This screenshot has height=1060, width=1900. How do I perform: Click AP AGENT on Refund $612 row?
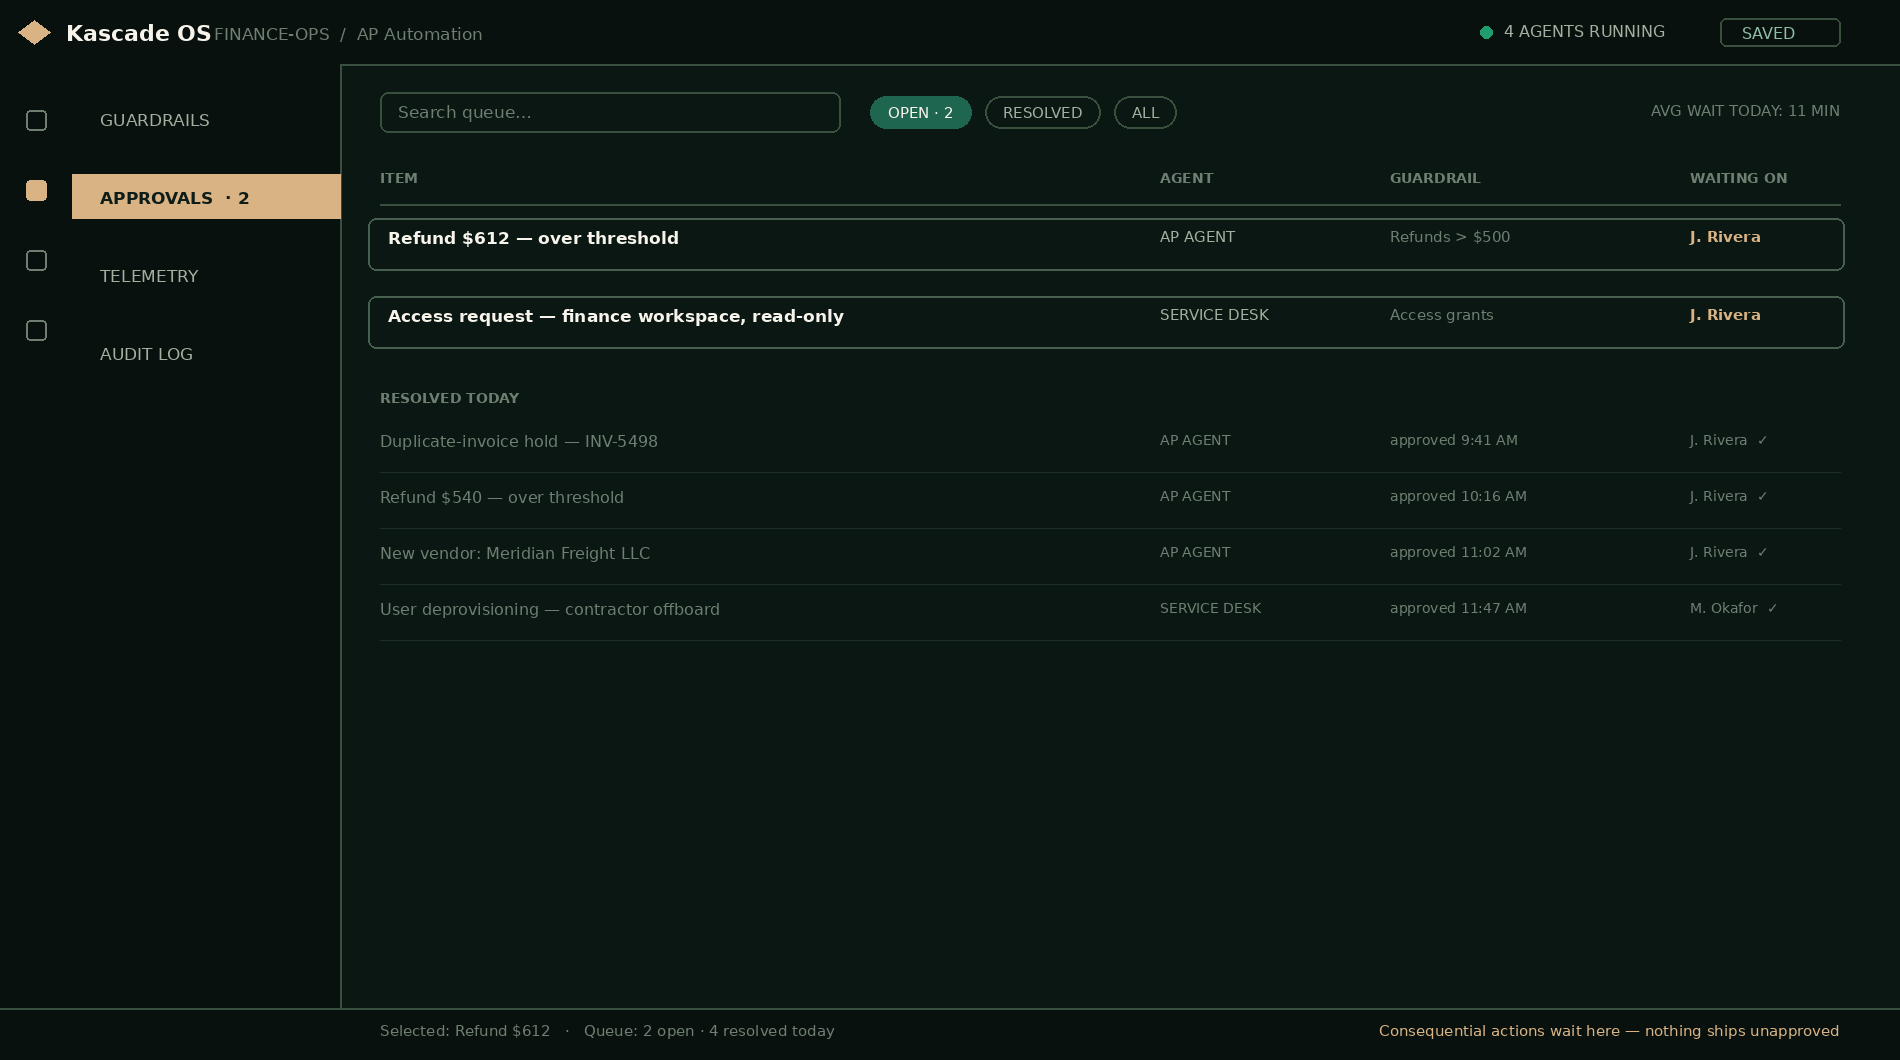tap(1197, 237)
